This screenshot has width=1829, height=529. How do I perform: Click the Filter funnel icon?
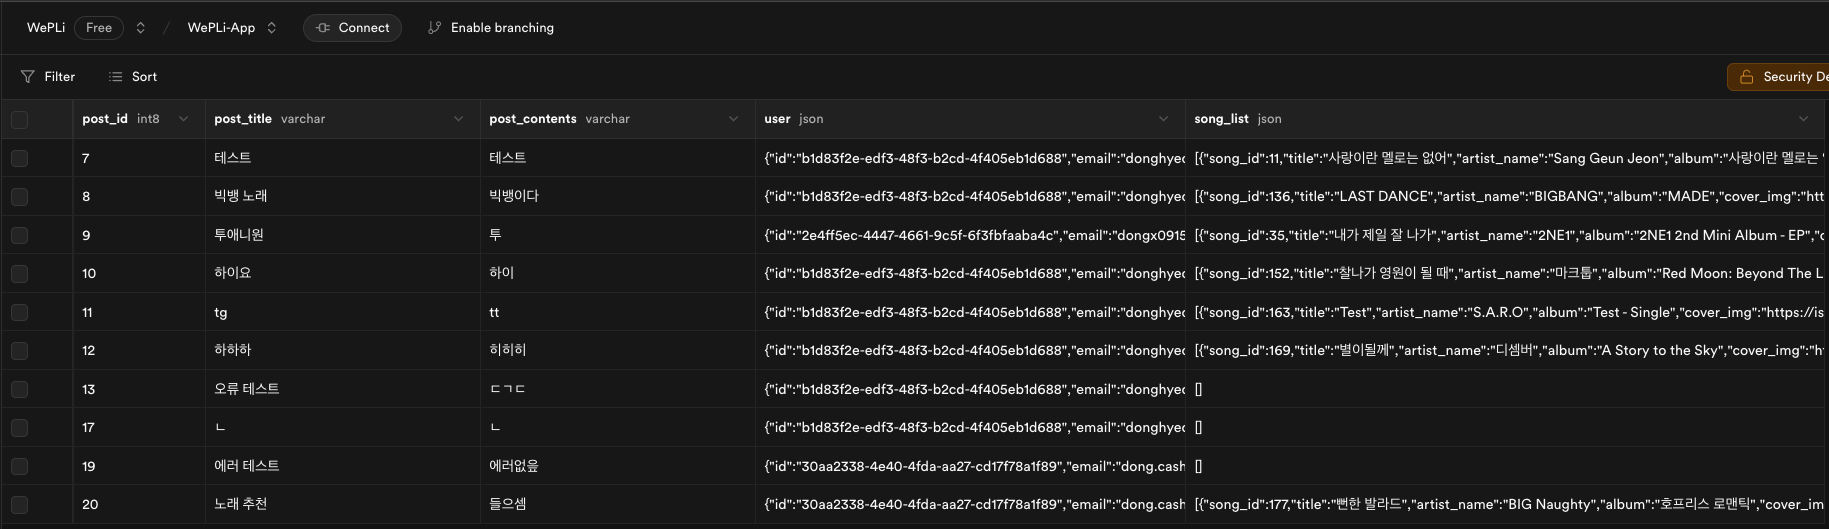[28, 77]
